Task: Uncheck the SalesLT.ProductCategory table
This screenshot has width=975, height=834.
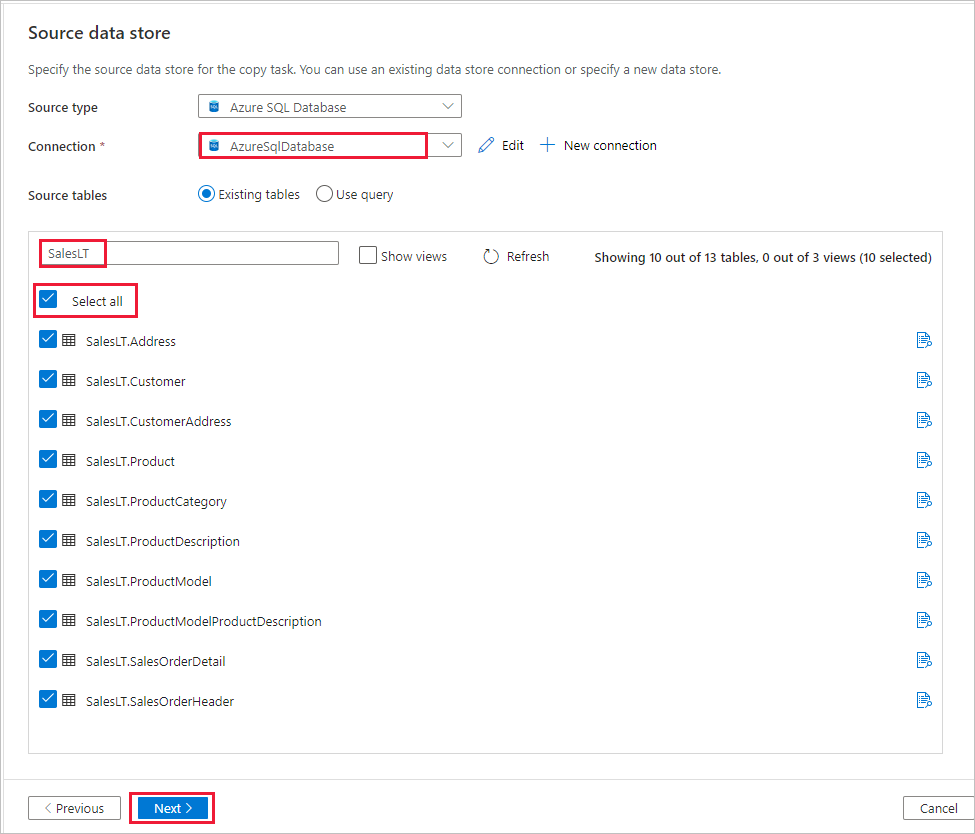Action: click(x=47, y=498)
